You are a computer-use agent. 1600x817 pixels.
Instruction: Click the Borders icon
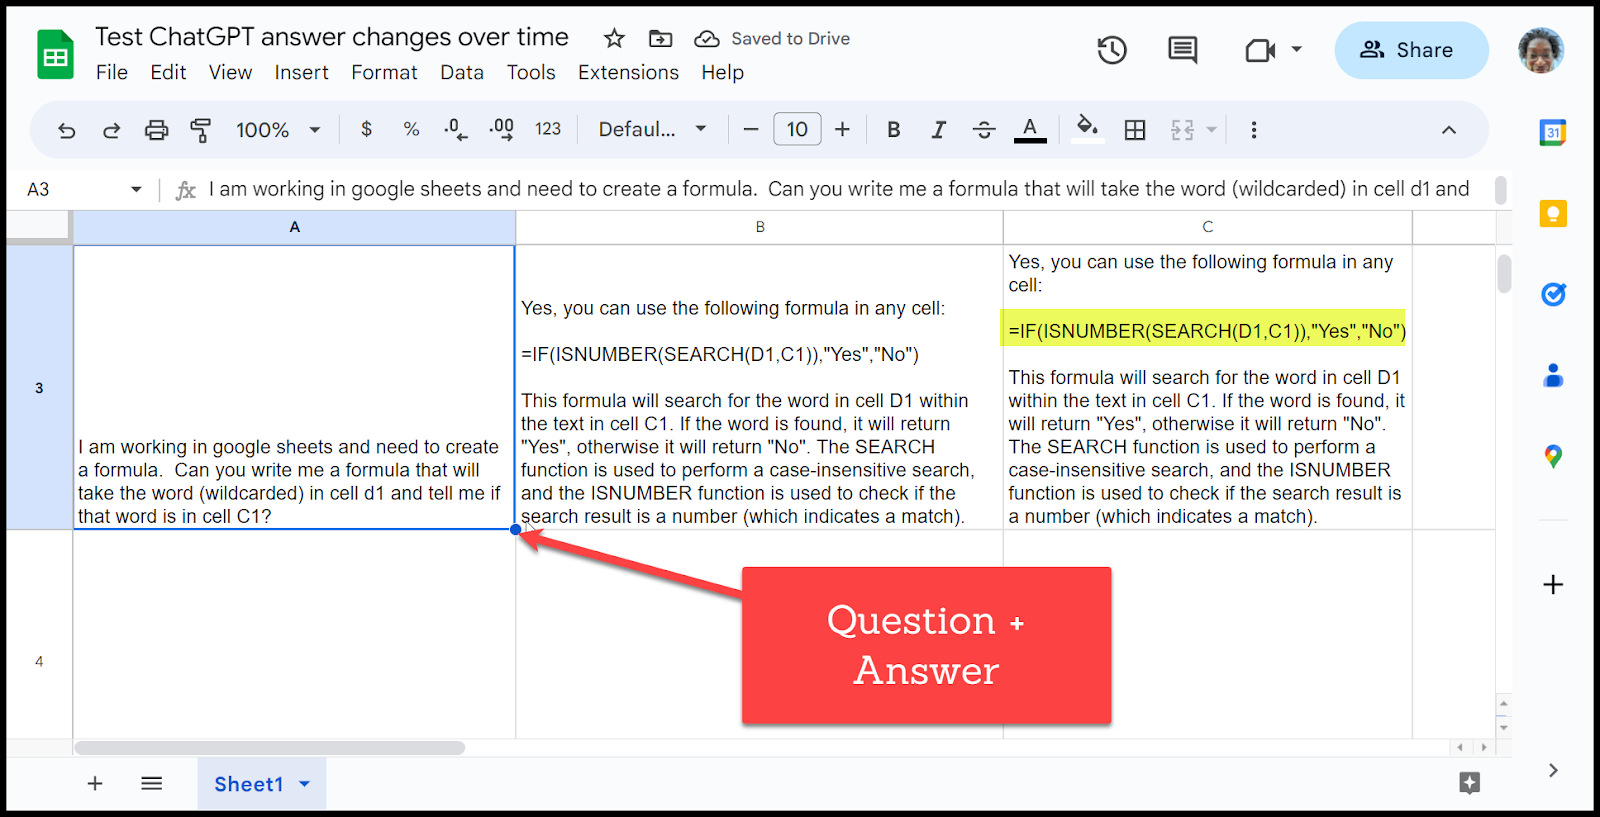click(x=1135, y=130)
